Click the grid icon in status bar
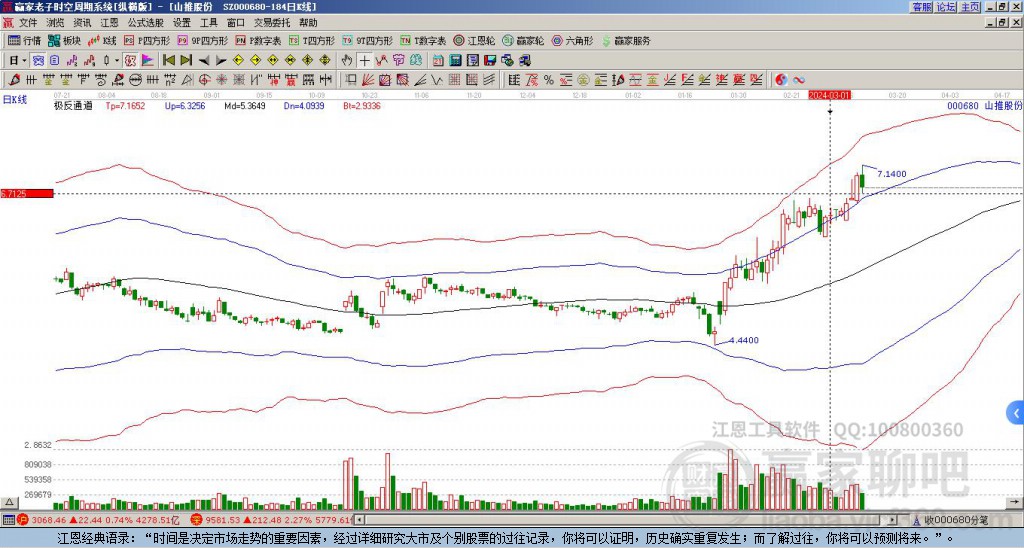1024x548 pixels. click(x=8, y=520)
